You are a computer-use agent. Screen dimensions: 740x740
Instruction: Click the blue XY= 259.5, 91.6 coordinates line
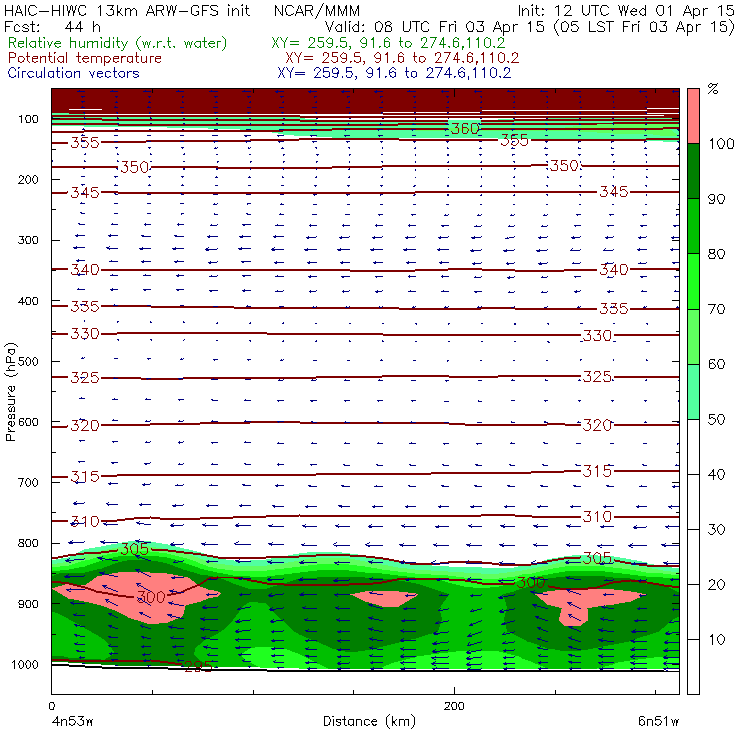(394, 73)
